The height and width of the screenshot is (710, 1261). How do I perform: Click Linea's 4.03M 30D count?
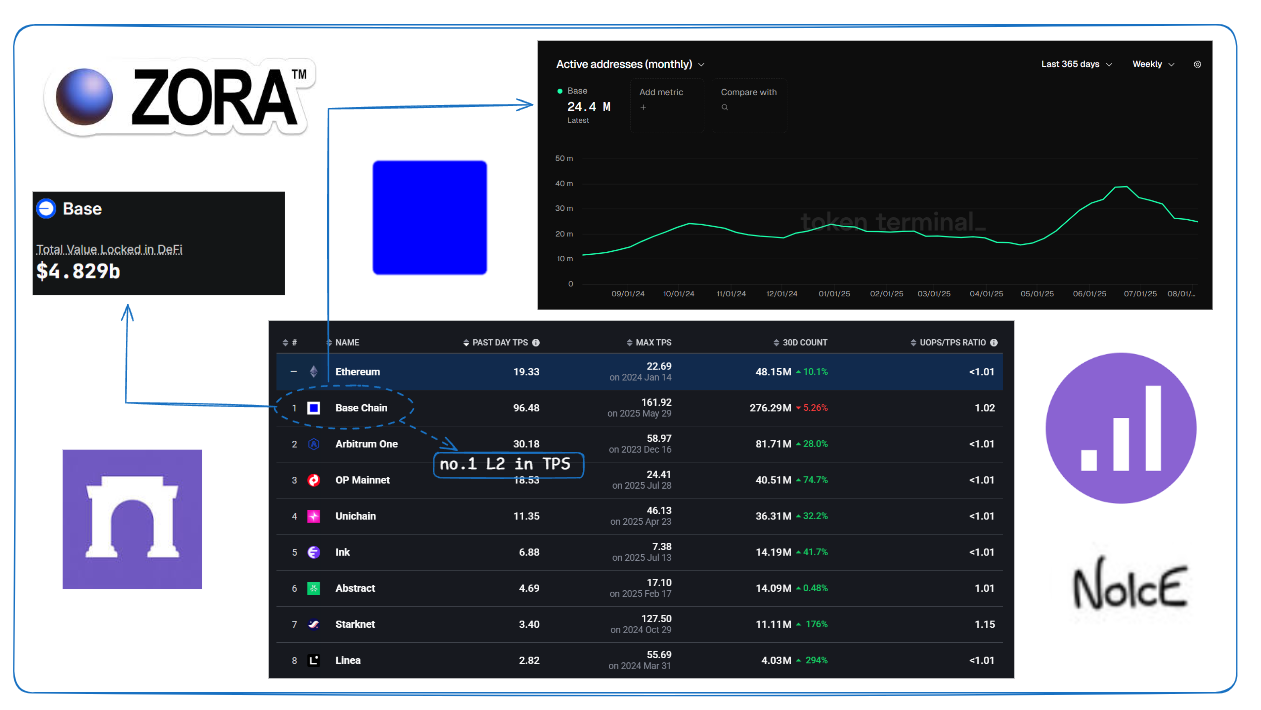click(x=776, y=660)
